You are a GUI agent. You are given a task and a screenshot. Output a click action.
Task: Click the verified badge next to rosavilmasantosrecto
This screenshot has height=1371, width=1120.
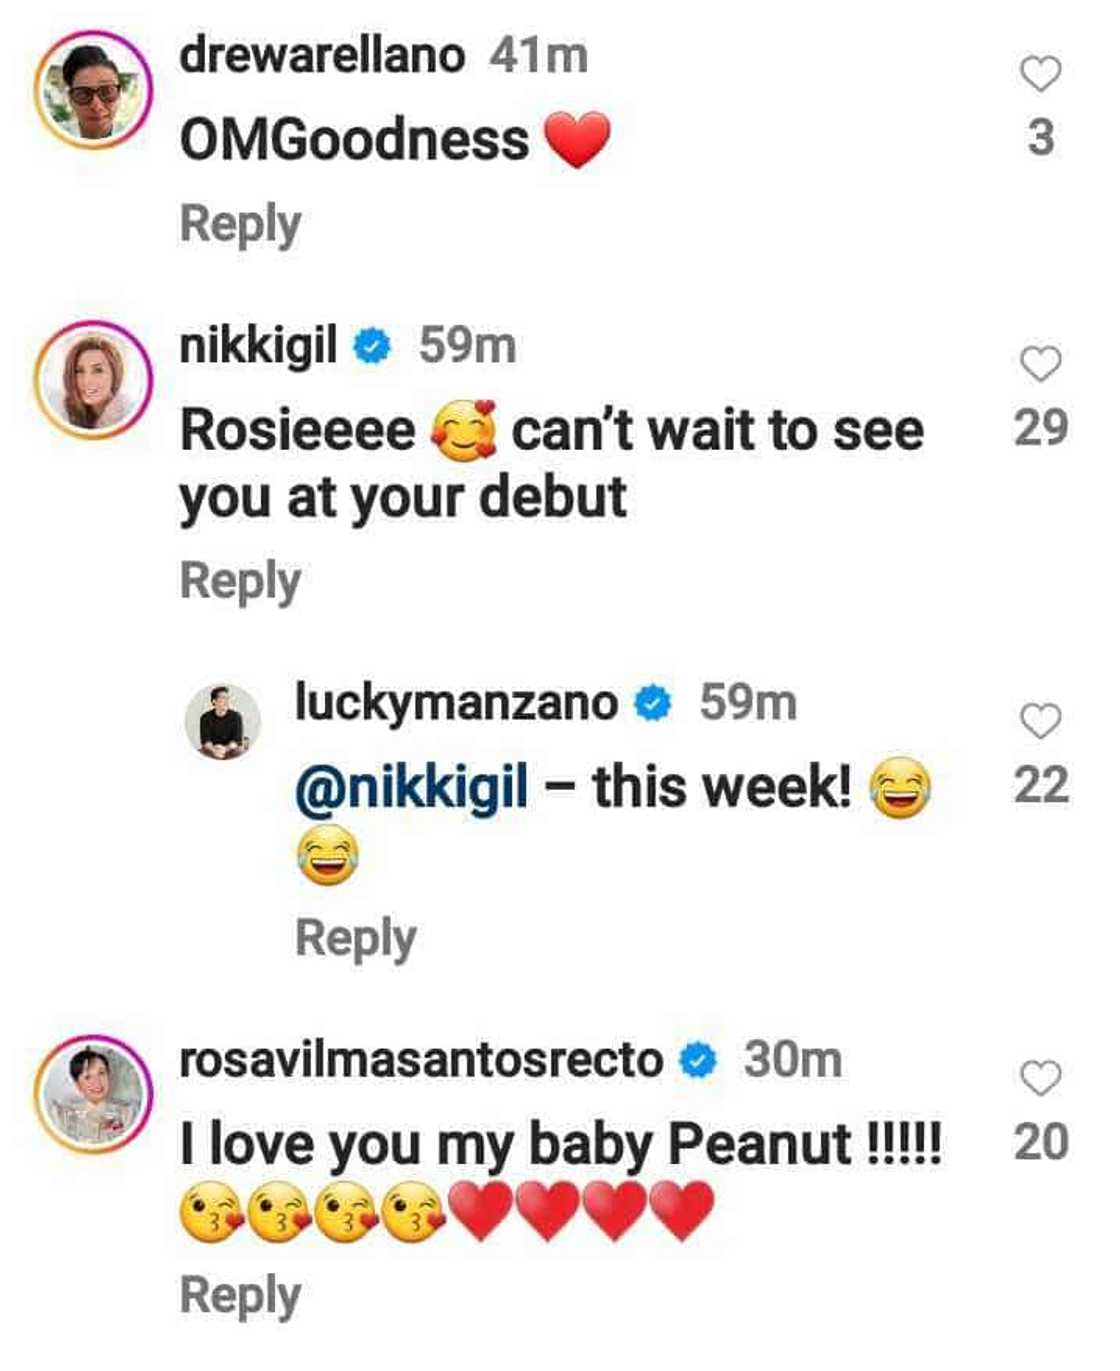coord(698,1058)
